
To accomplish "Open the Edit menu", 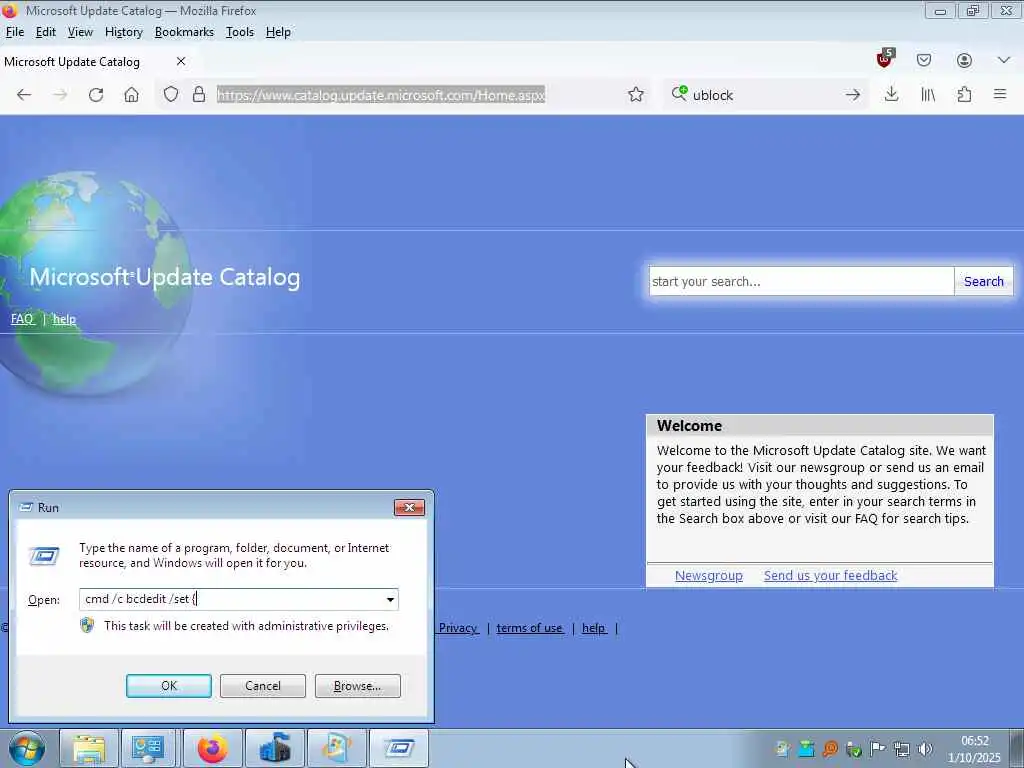I will (x=45, y=32).
